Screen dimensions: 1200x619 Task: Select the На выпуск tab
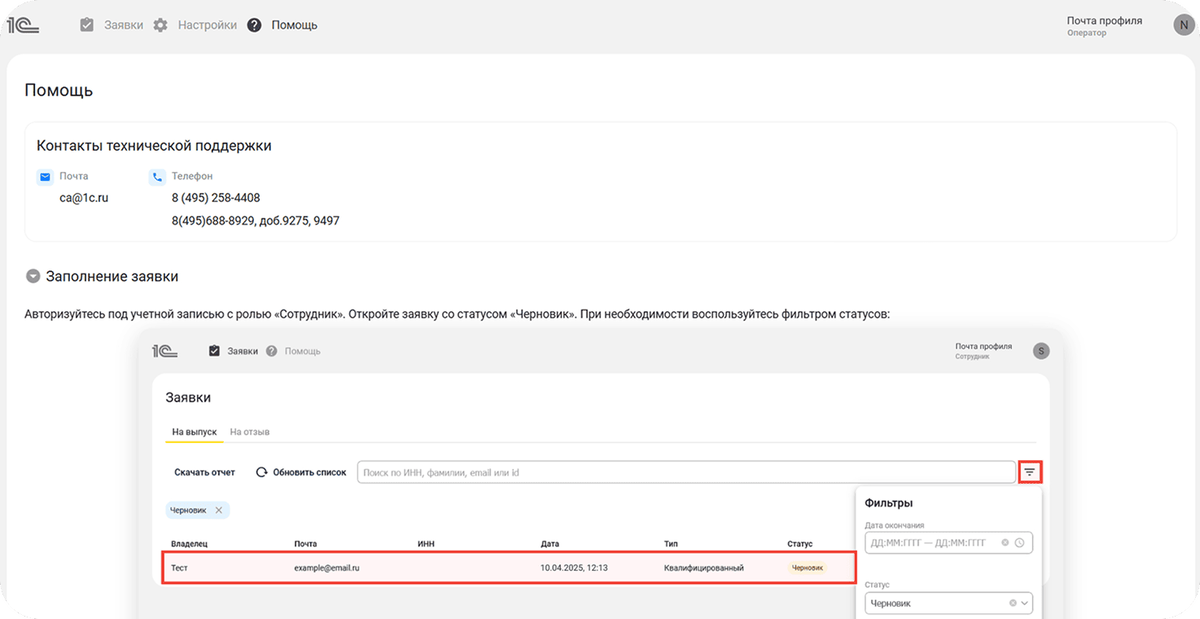click(194, 432)
